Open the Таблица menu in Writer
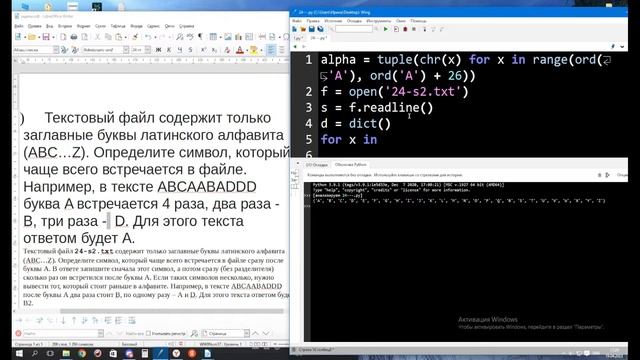Image resolution: width=640 pixels, height=360 pixels. (118, 26)
